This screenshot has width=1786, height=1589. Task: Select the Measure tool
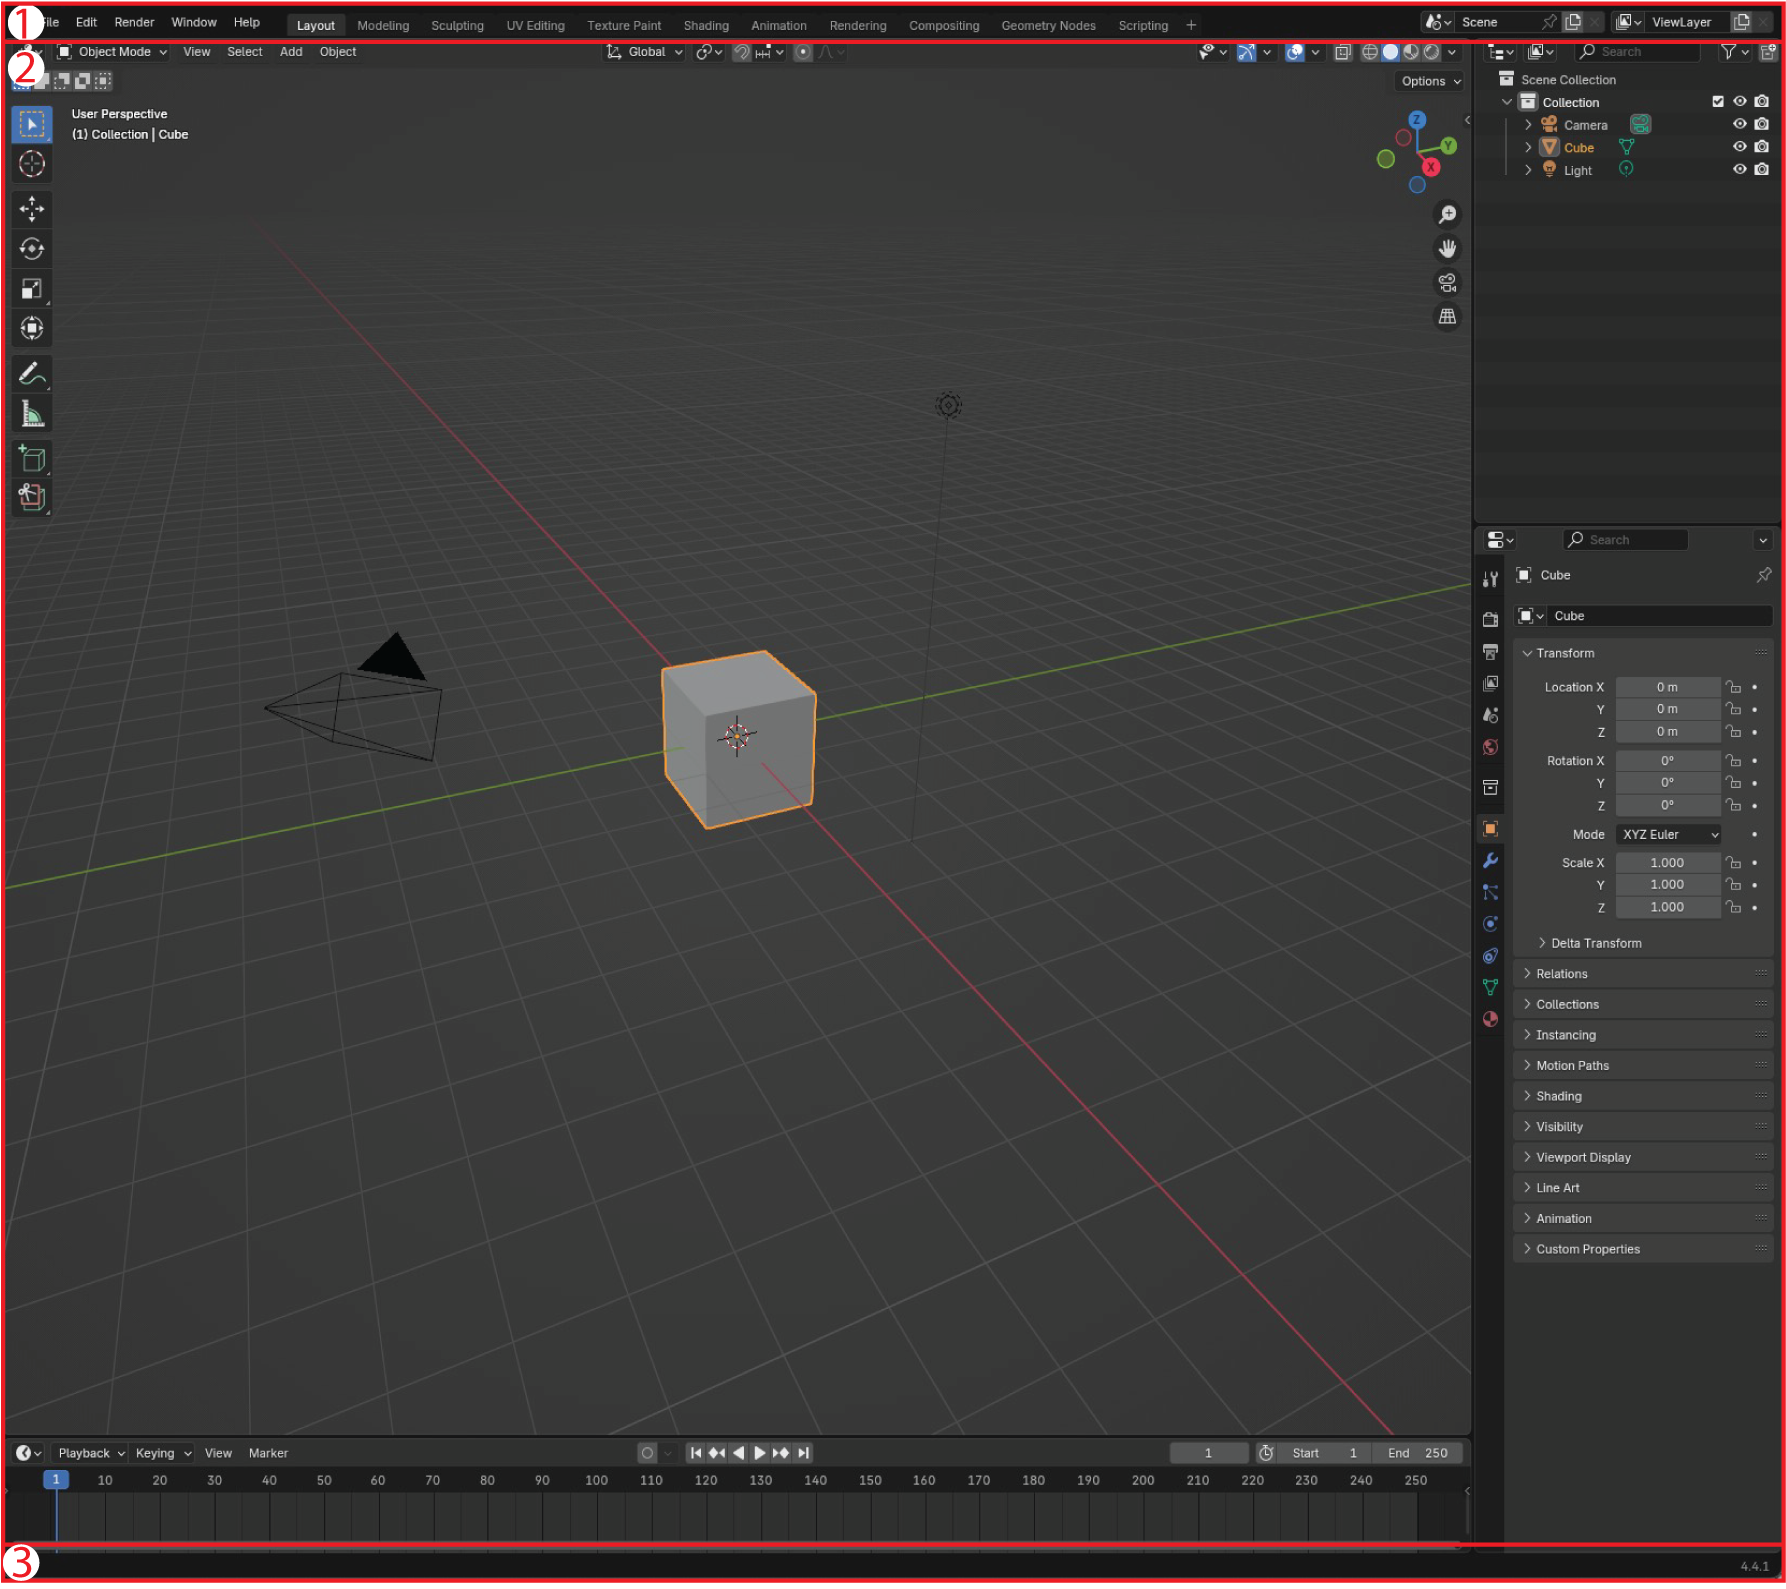[32, 413]
